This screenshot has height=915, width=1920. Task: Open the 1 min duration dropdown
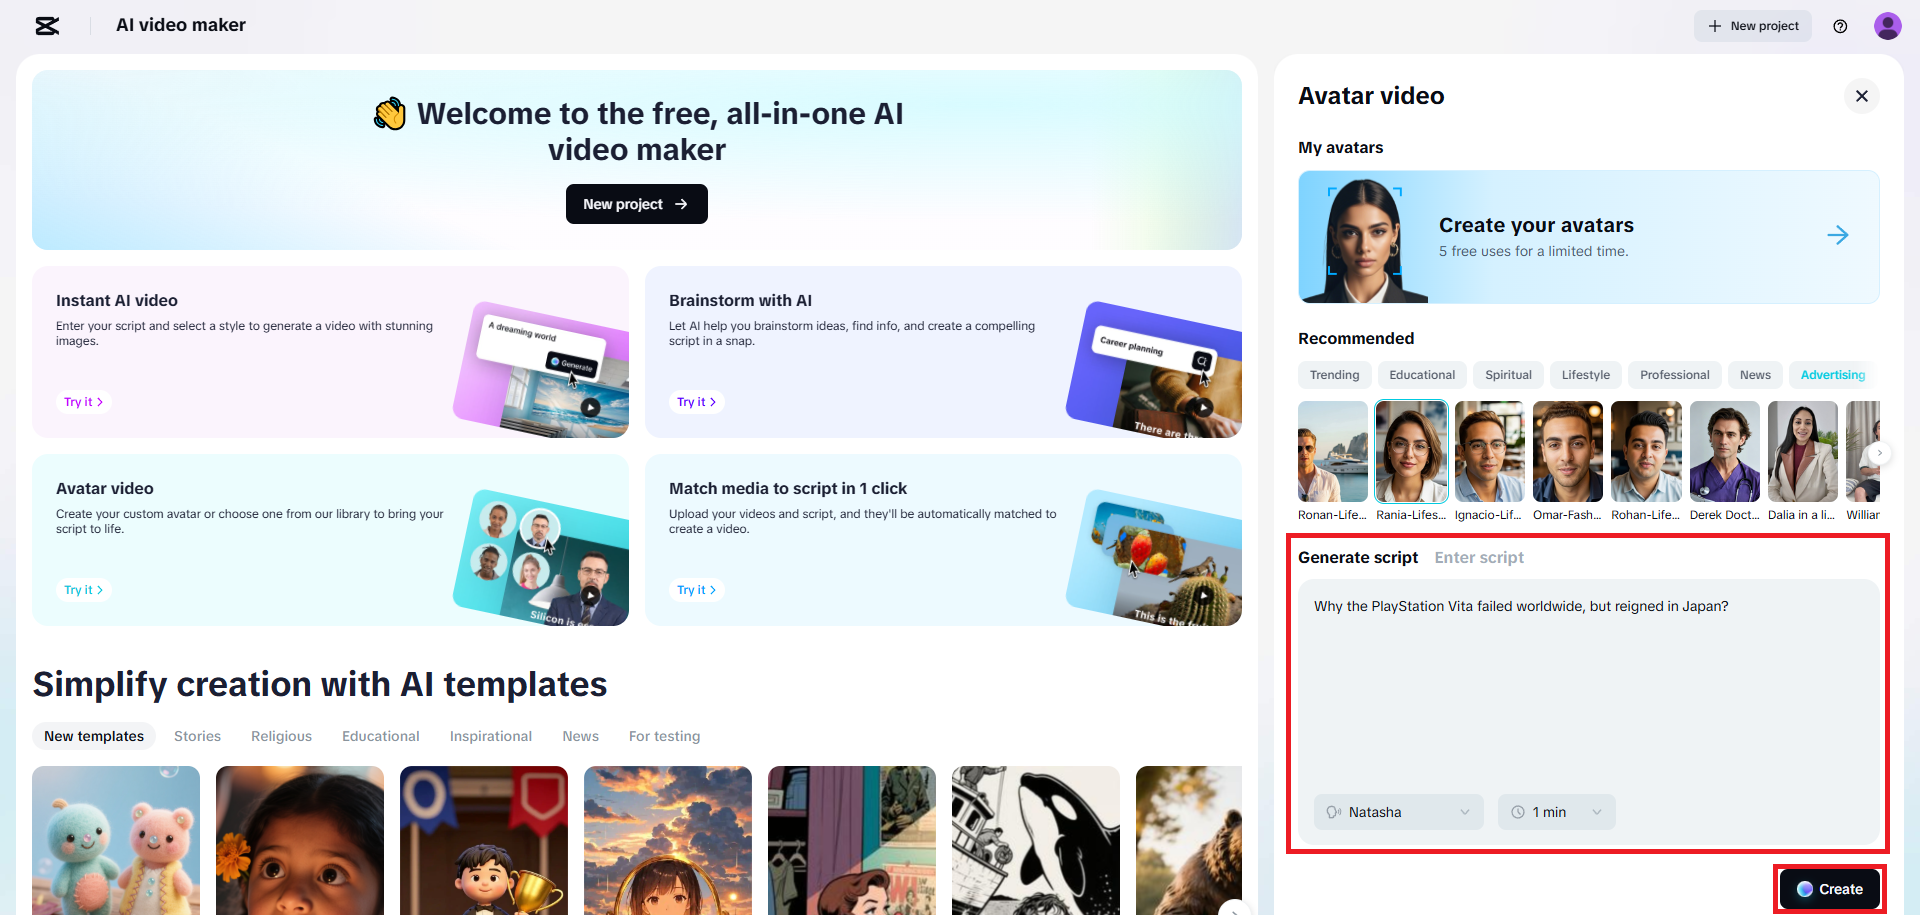click(x=1556, y=812)
